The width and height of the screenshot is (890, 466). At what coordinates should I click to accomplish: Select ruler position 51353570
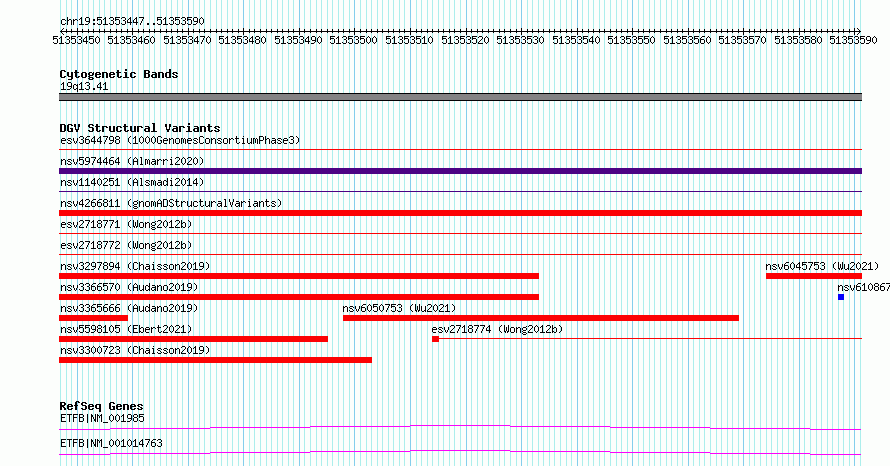click(742, 40)
